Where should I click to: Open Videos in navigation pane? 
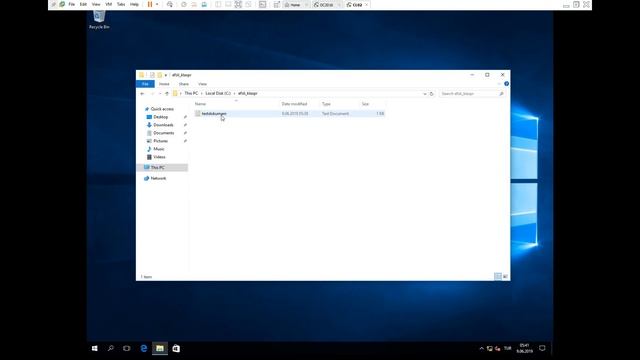click(x=159, y=157)
